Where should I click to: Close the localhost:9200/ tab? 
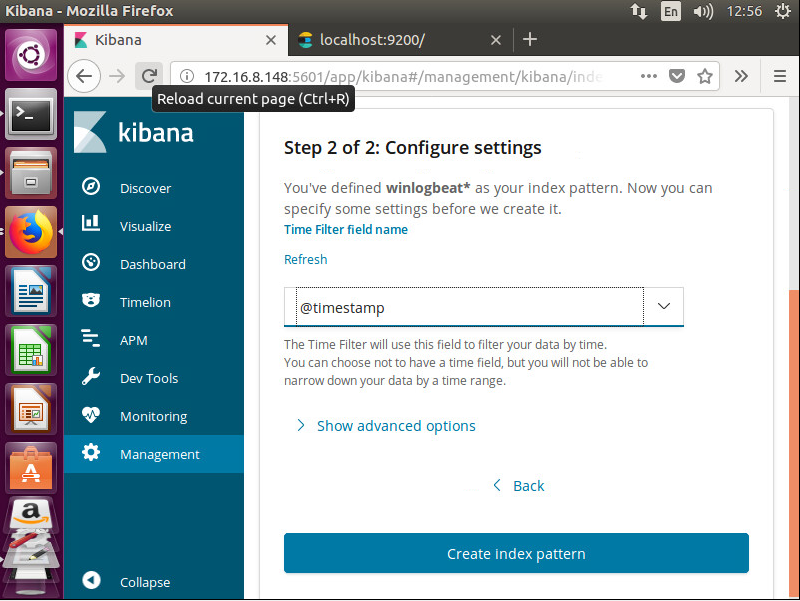coord(495,40)
